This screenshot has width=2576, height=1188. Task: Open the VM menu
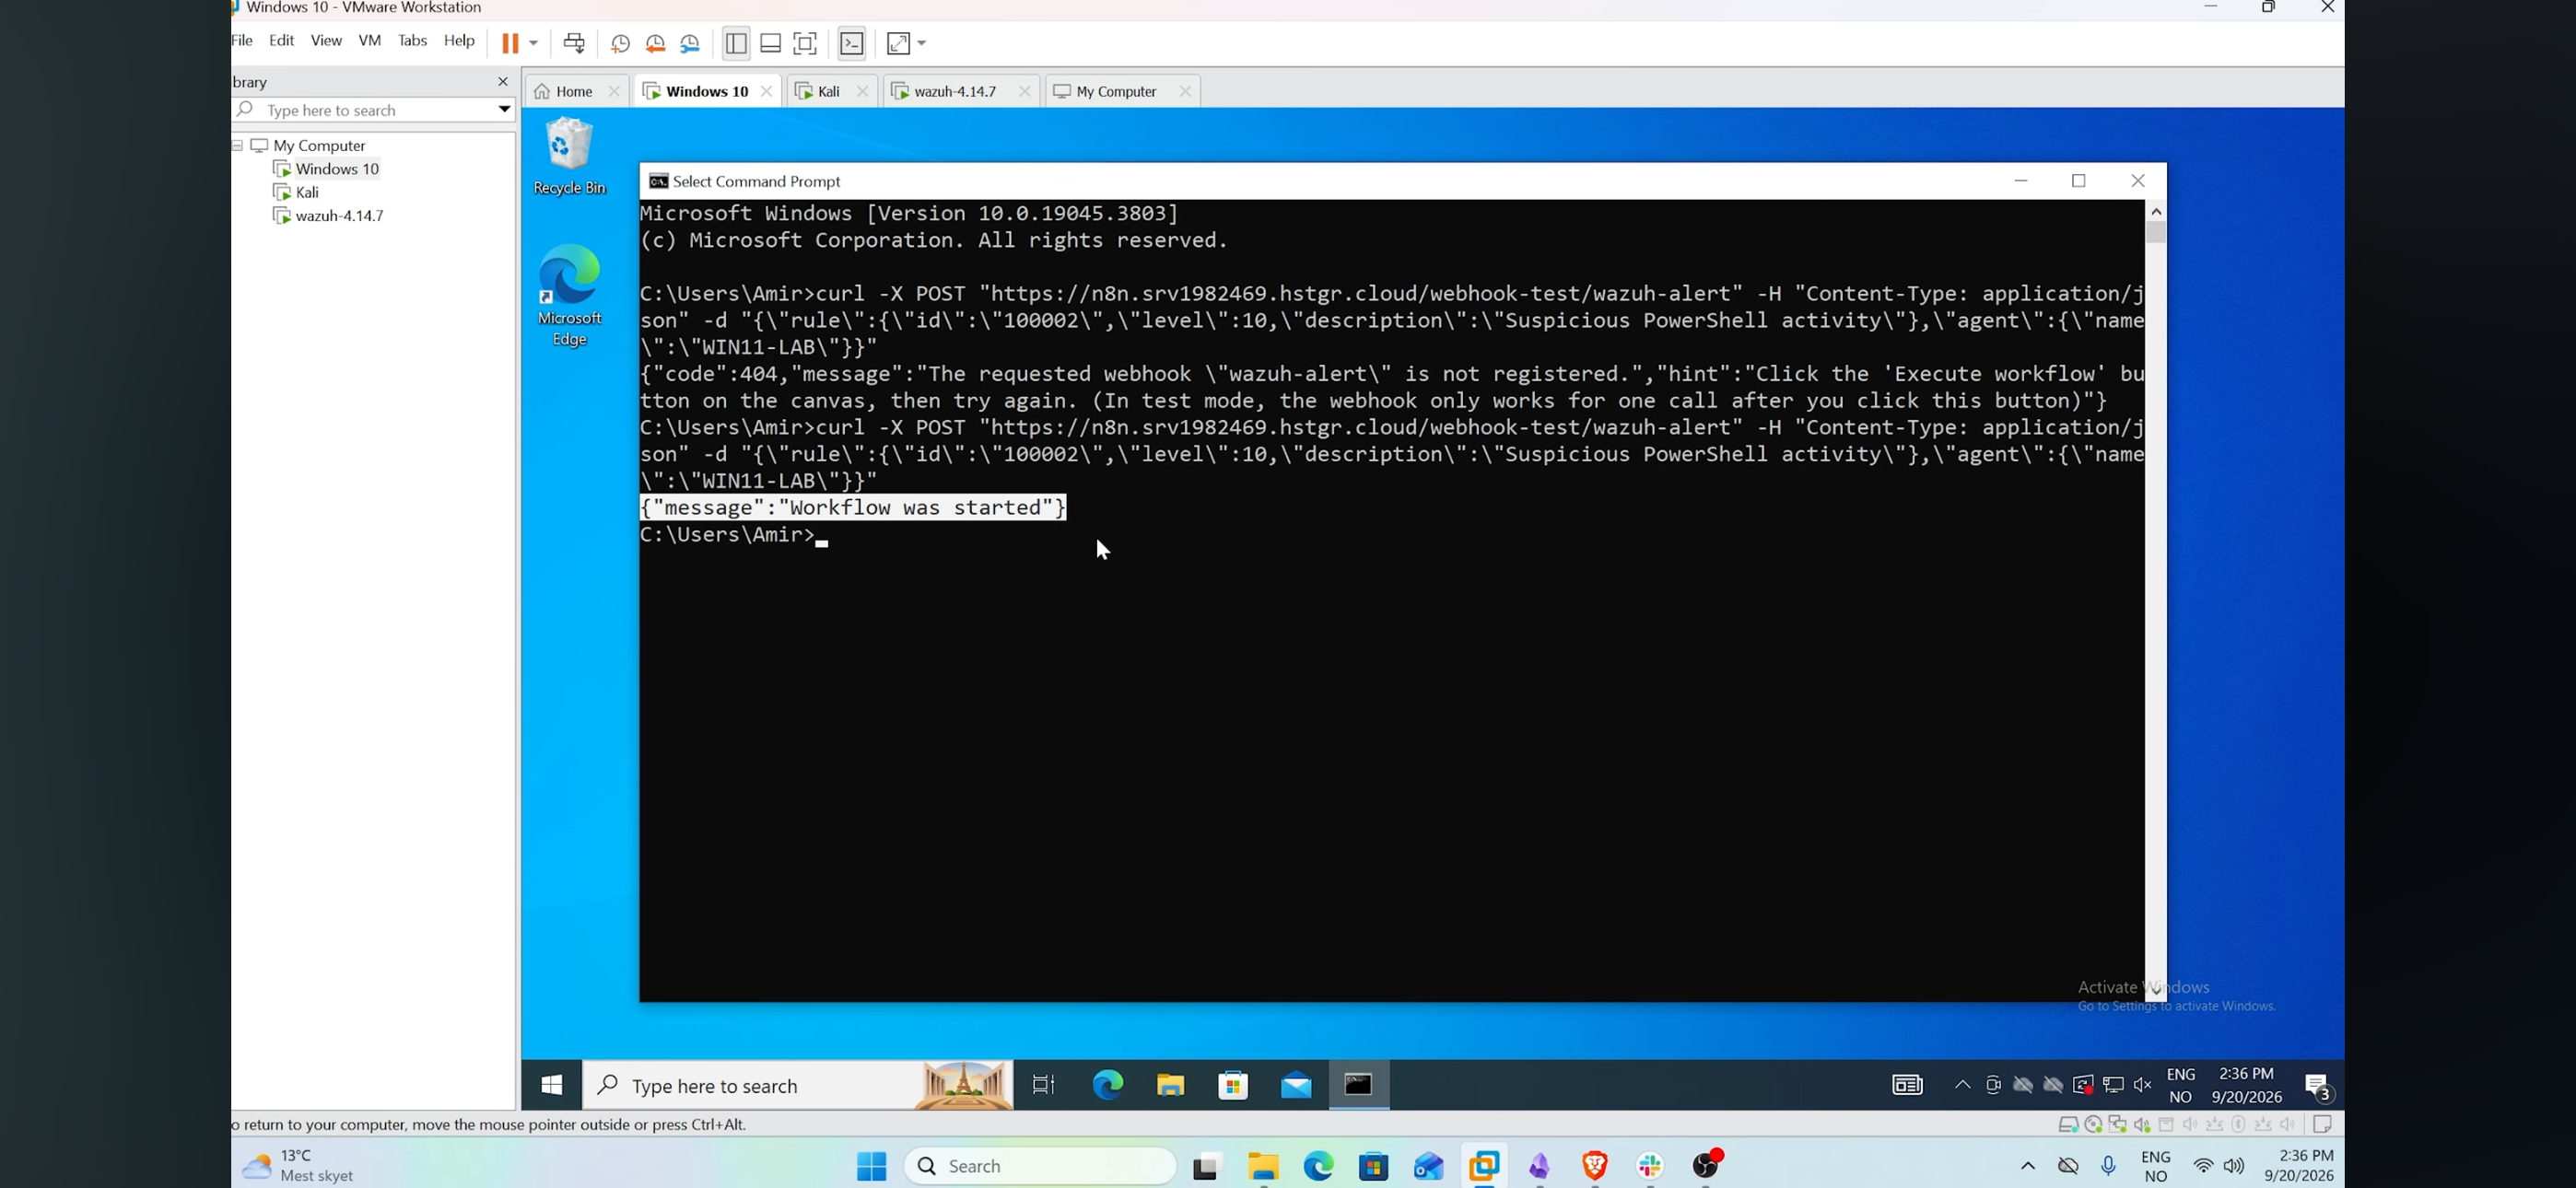point(370,41)
